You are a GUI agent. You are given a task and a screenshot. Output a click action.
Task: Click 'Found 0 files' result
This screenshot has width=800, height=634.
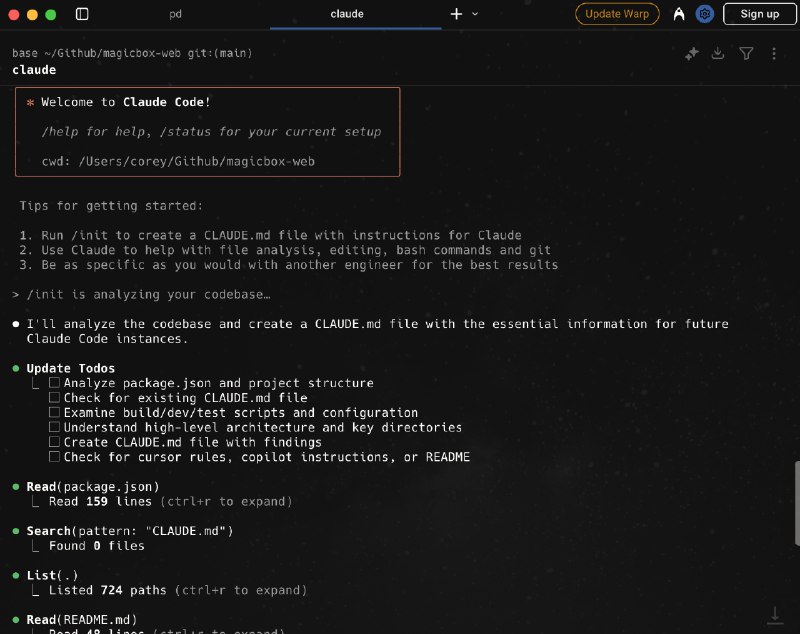[96, 546]
